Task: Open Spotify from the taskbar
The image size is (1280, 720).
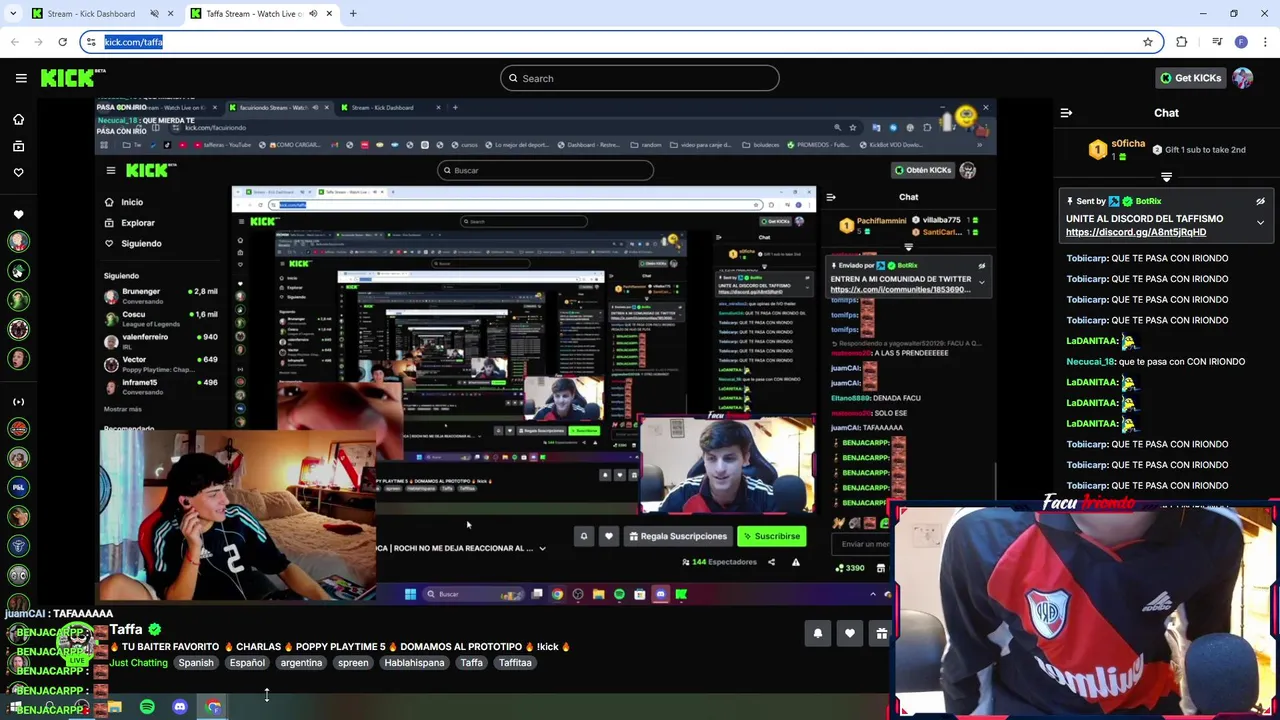Action: click(148, 707)
